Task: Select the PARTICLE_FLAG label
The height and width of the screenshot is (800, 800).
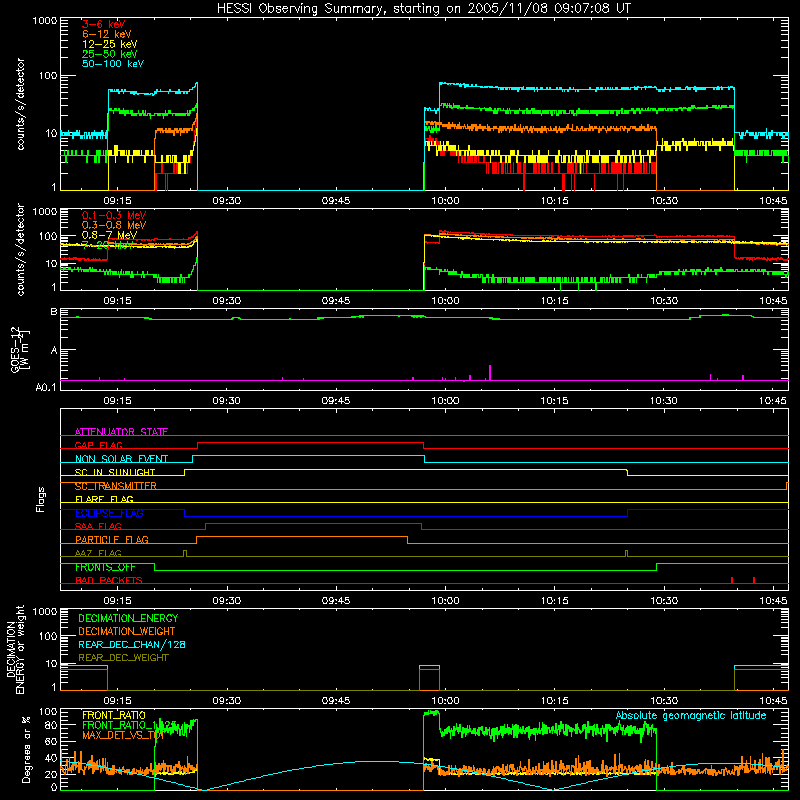Action: pyautogui.click(x=112, y=540)
